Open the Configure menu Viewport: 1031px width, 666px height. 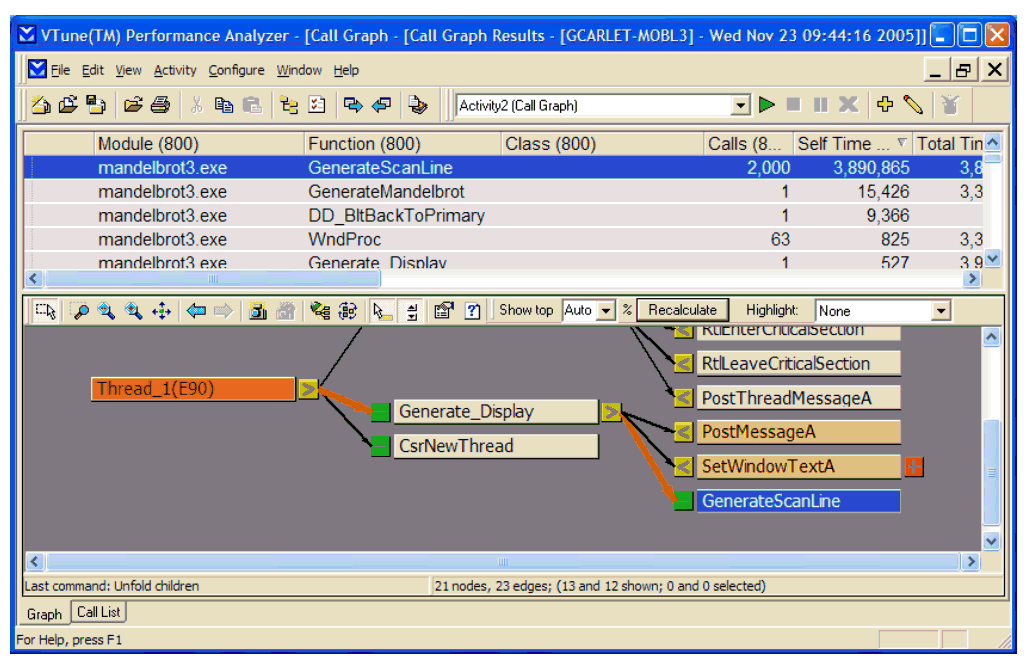coord(236,70)
